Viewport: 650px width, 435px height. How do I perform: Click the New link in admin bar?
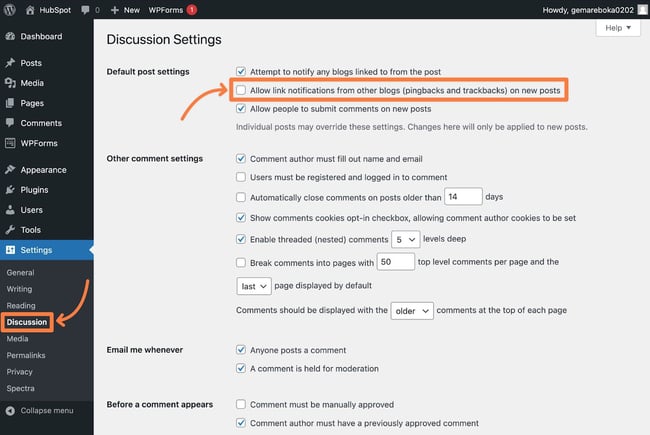point(131,10)
